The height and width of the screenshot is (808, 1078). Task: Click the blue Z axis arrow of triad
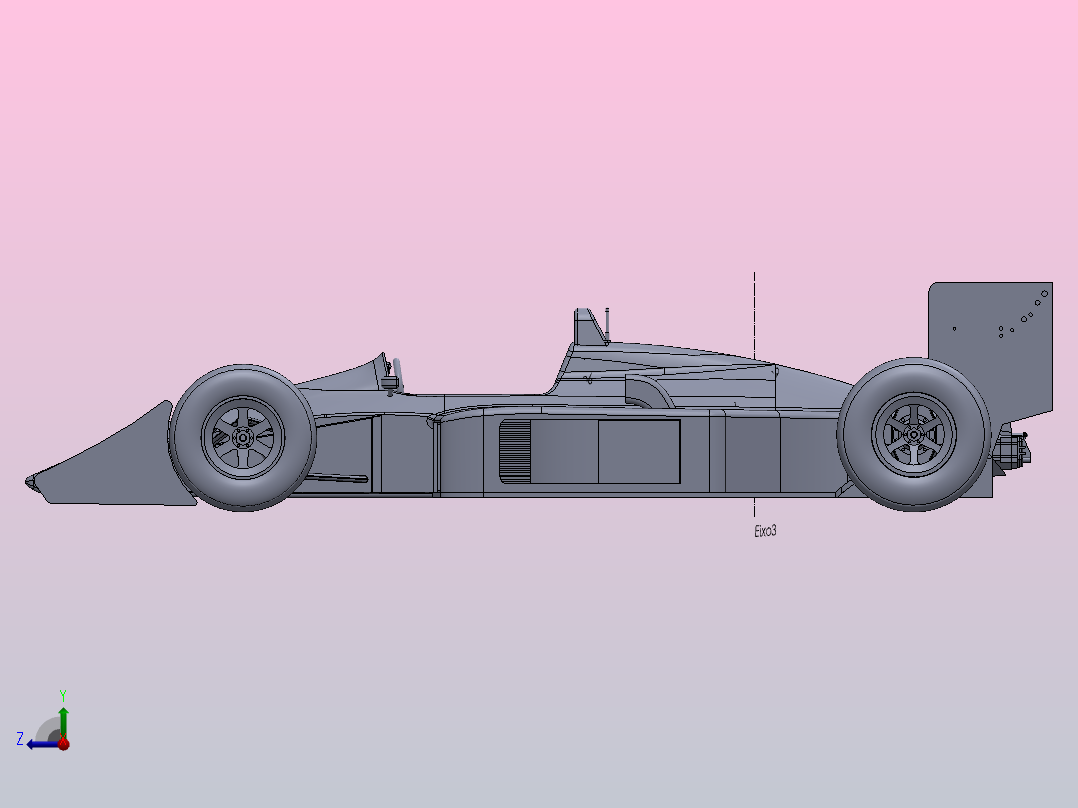point(43,744)
